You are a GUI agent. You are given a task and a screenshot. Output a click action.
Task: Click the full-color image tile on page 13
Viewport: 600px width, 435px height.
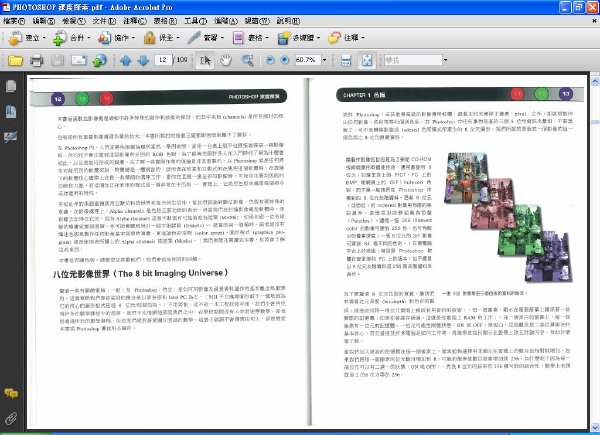click(x=466, y=177)
